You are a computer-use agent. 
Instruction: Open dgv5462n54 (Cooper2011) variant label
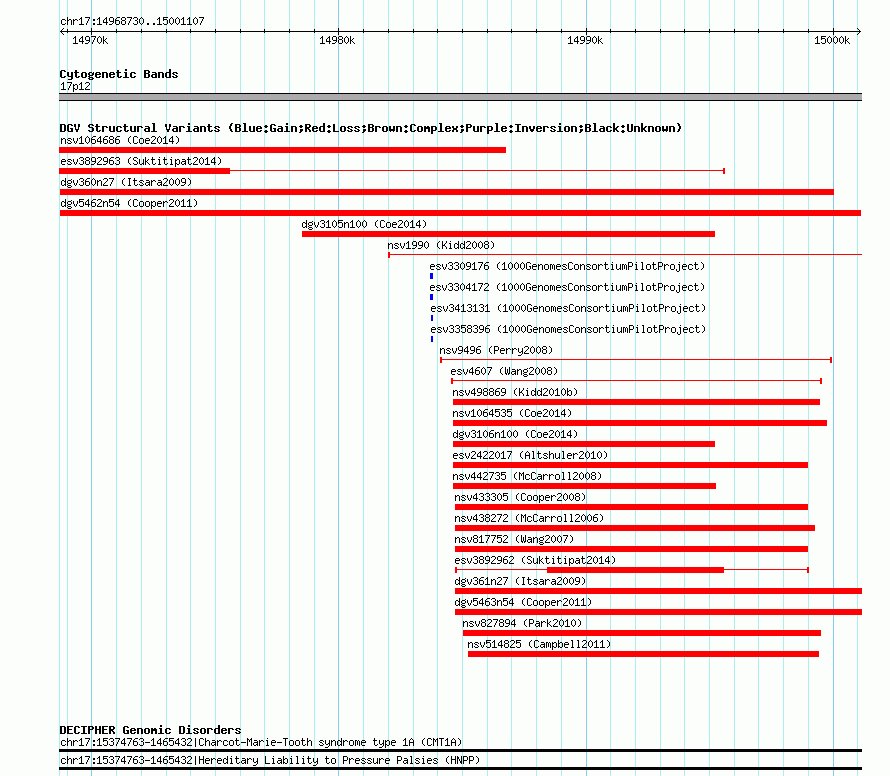click(129, 203)
